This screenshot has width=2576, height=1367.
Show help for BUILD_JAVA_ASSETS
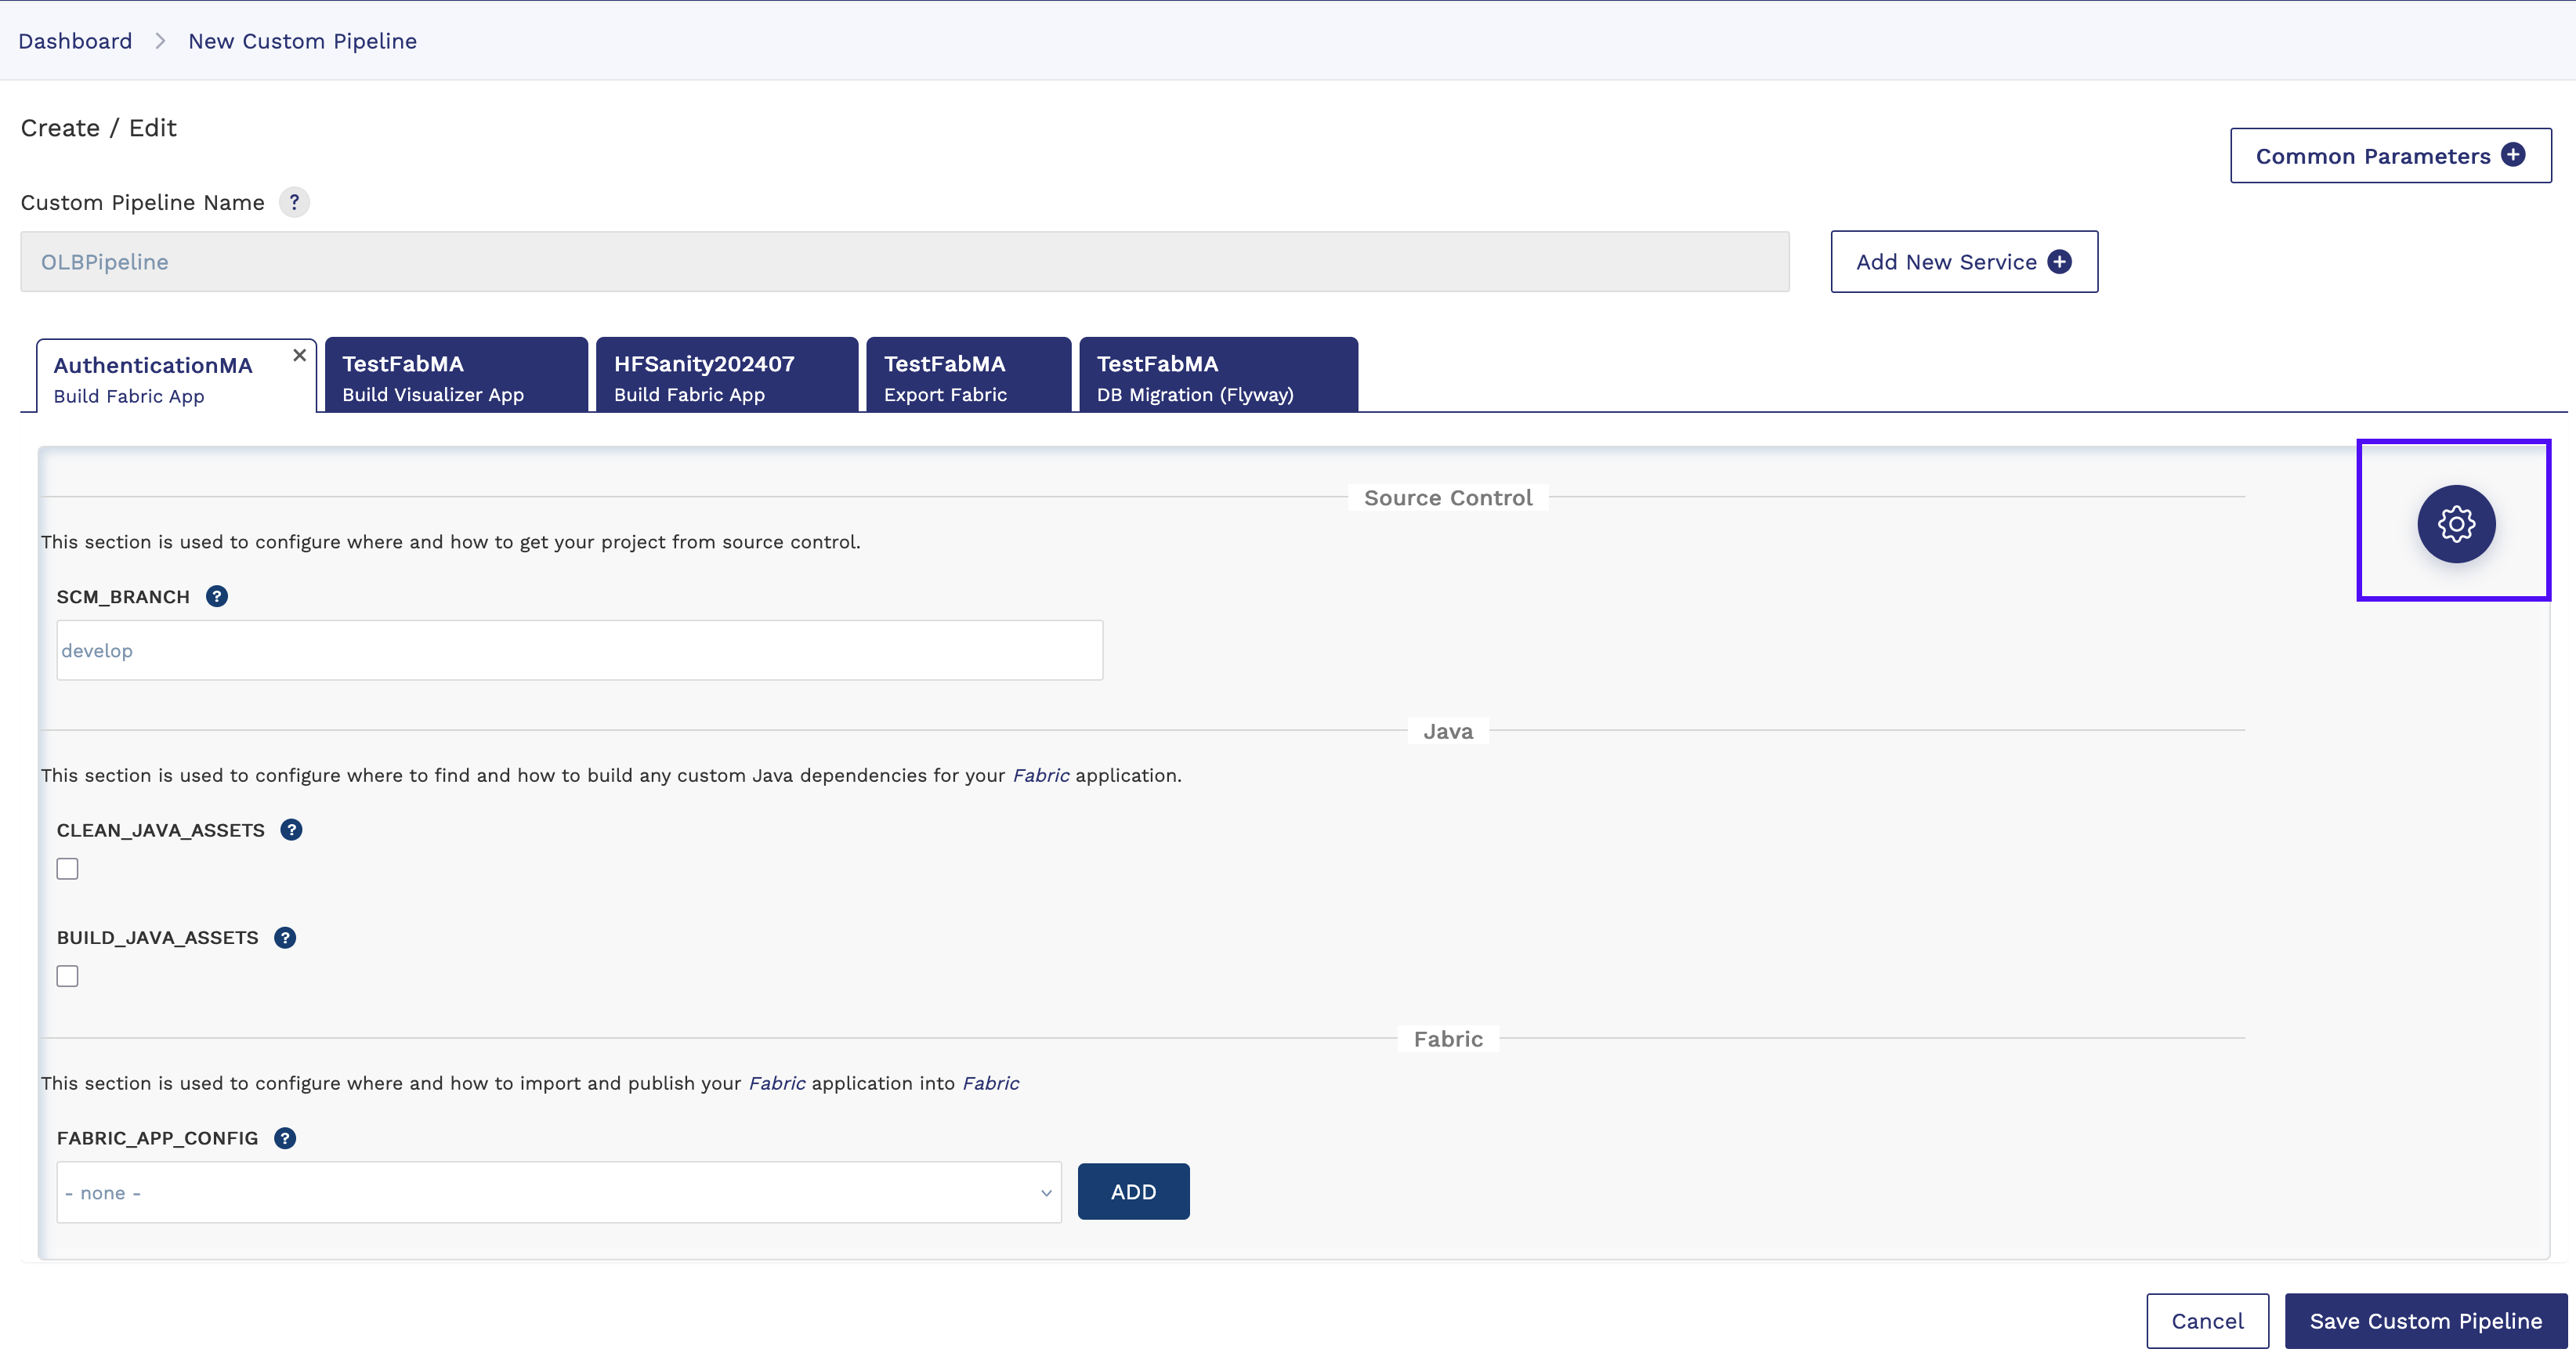[x=285, y=937]
